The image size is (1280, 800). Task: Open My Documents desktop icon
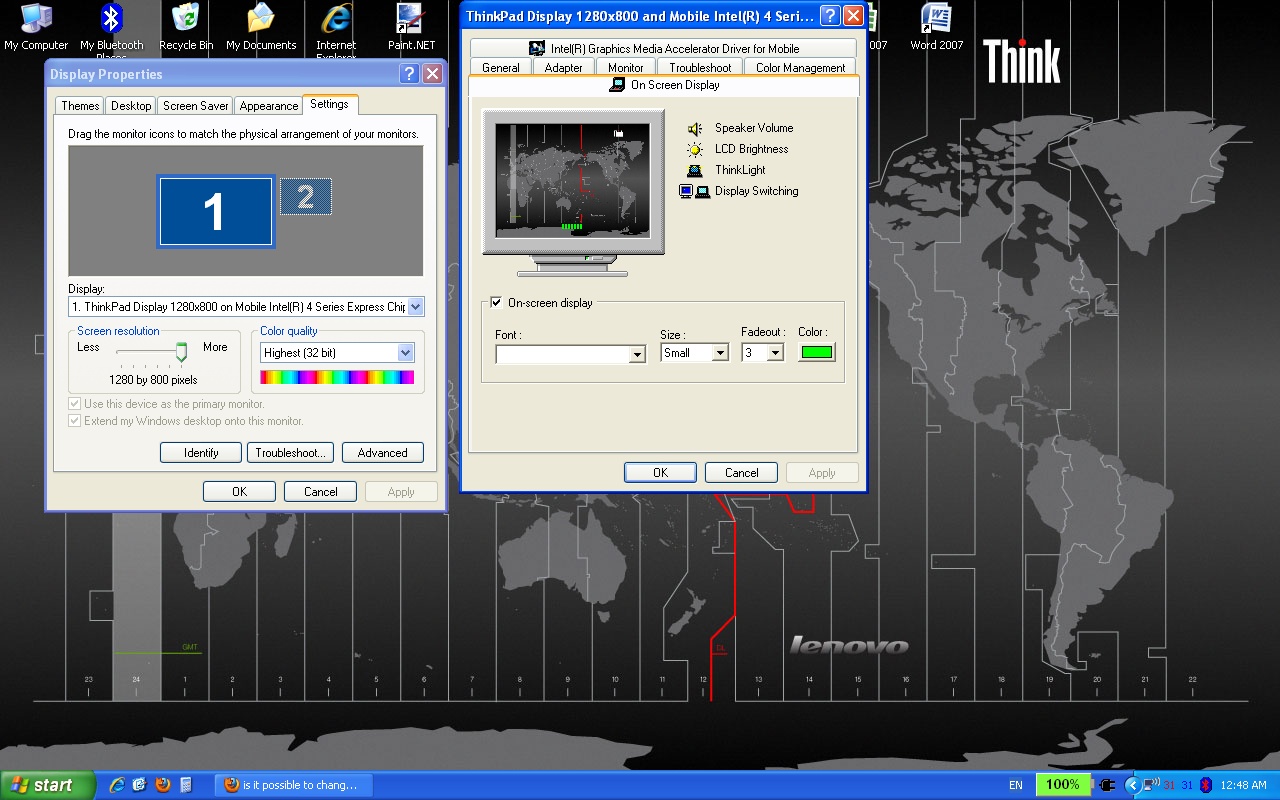click(261, 27)
